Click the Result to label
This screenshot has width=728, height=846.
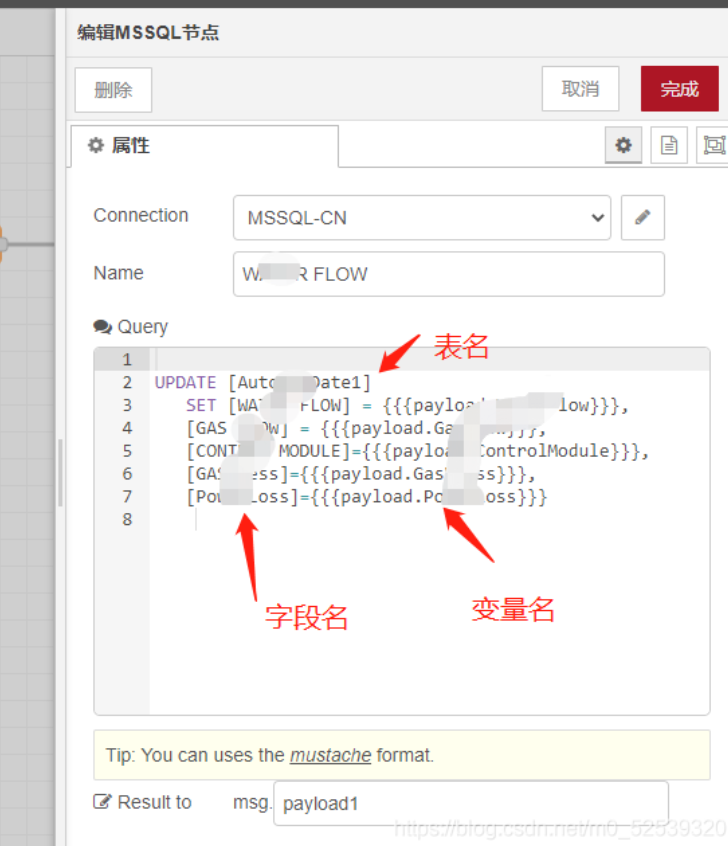coord(154,802)
